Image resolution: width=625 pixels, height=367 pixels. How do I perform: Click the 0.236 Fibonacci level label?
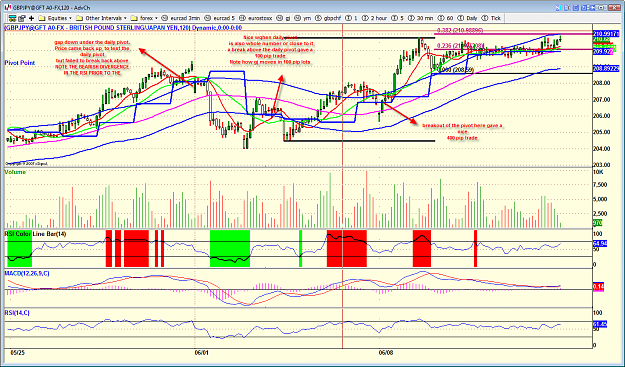pos(460,46)
